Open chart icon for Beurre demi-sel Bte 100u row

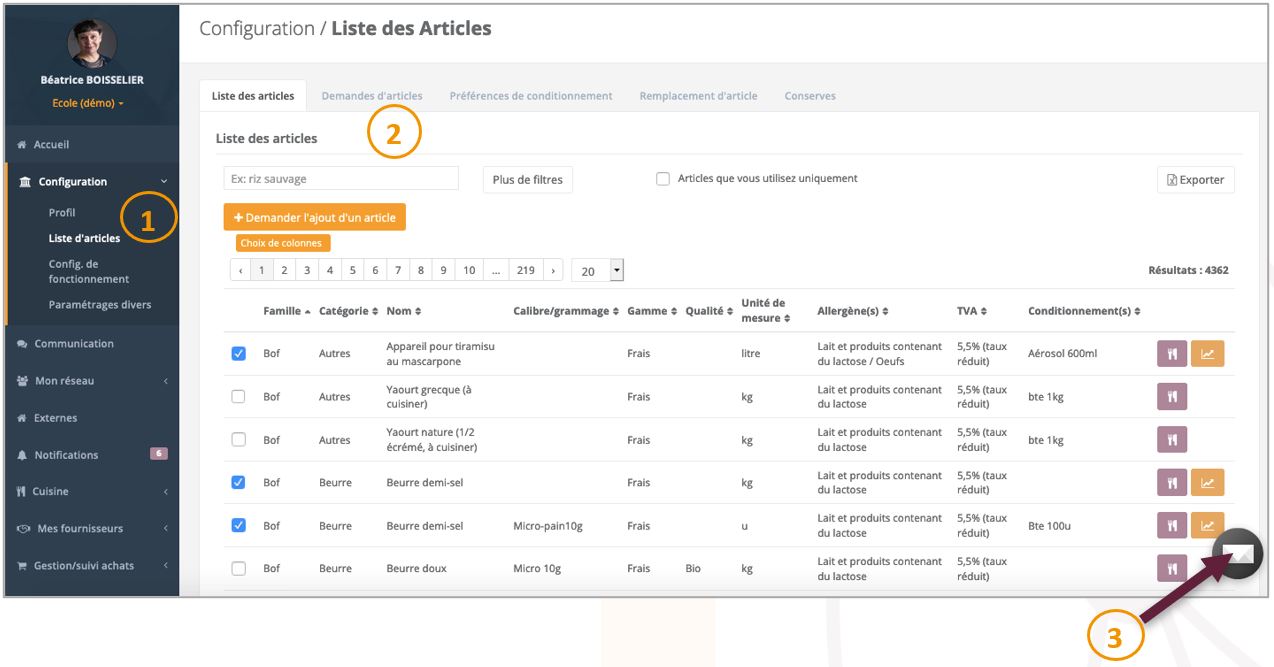[x=1207, y=525]
